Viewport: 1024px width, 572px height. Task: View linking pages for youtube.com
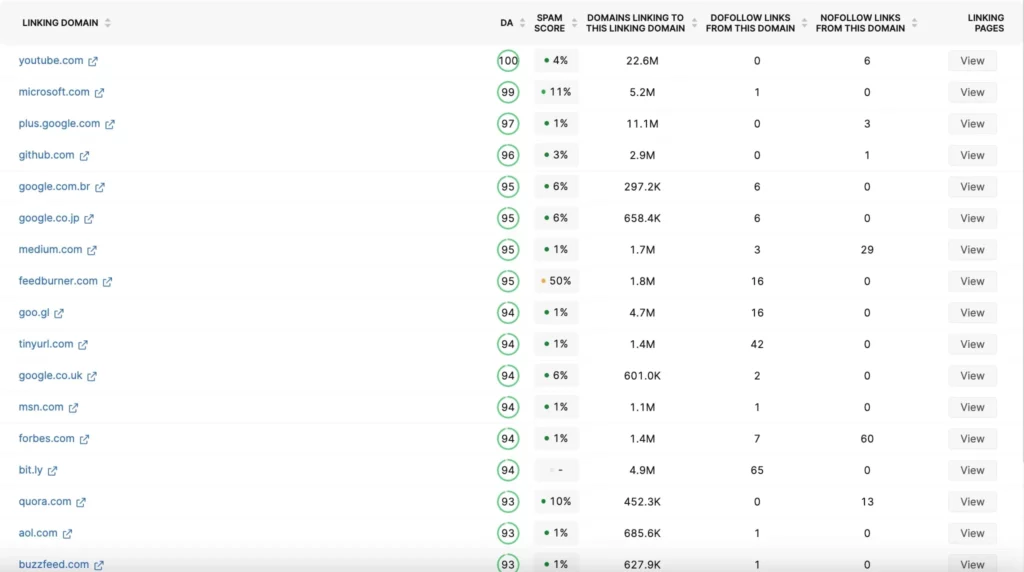point(972,61)
